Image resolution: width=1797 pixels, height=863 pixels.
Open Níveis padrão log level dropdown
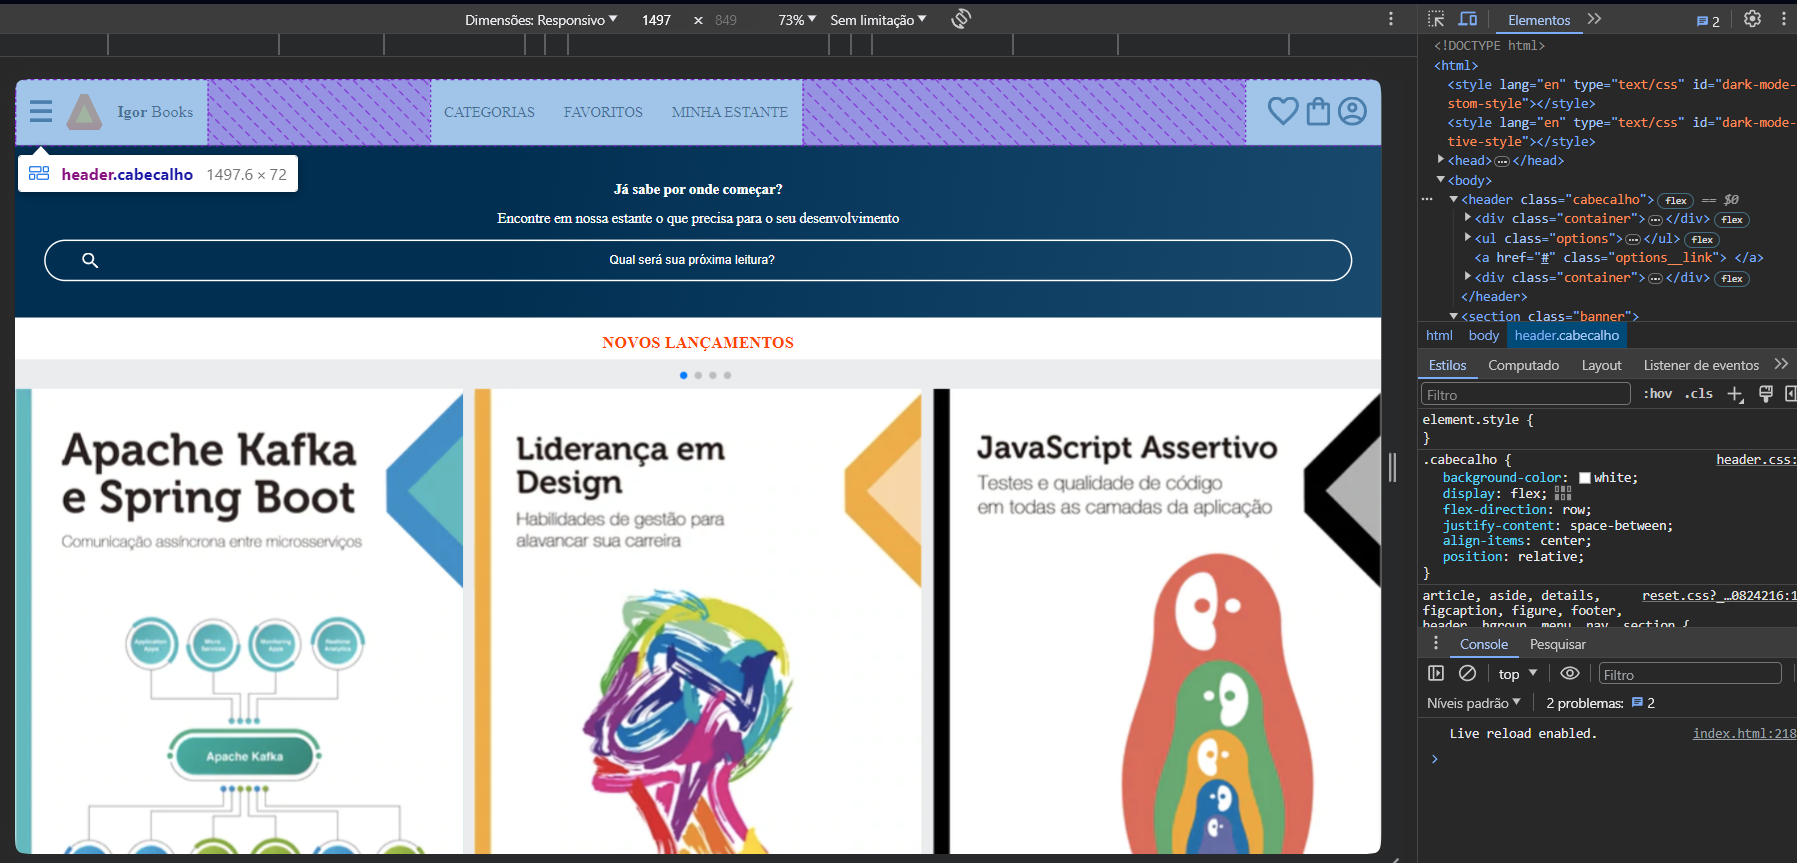point(1473,703)
